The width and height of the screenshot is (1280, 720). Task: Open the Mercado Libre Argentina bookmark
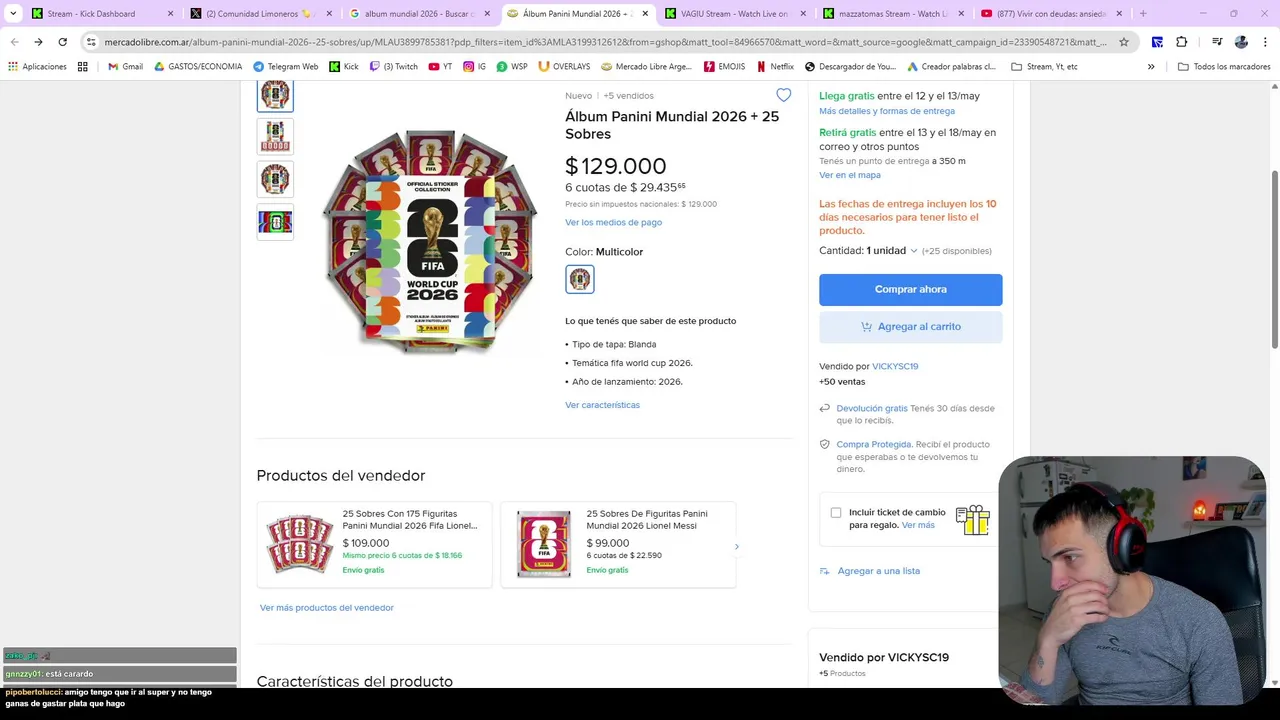pyautogui.click(x=647, y=66)
